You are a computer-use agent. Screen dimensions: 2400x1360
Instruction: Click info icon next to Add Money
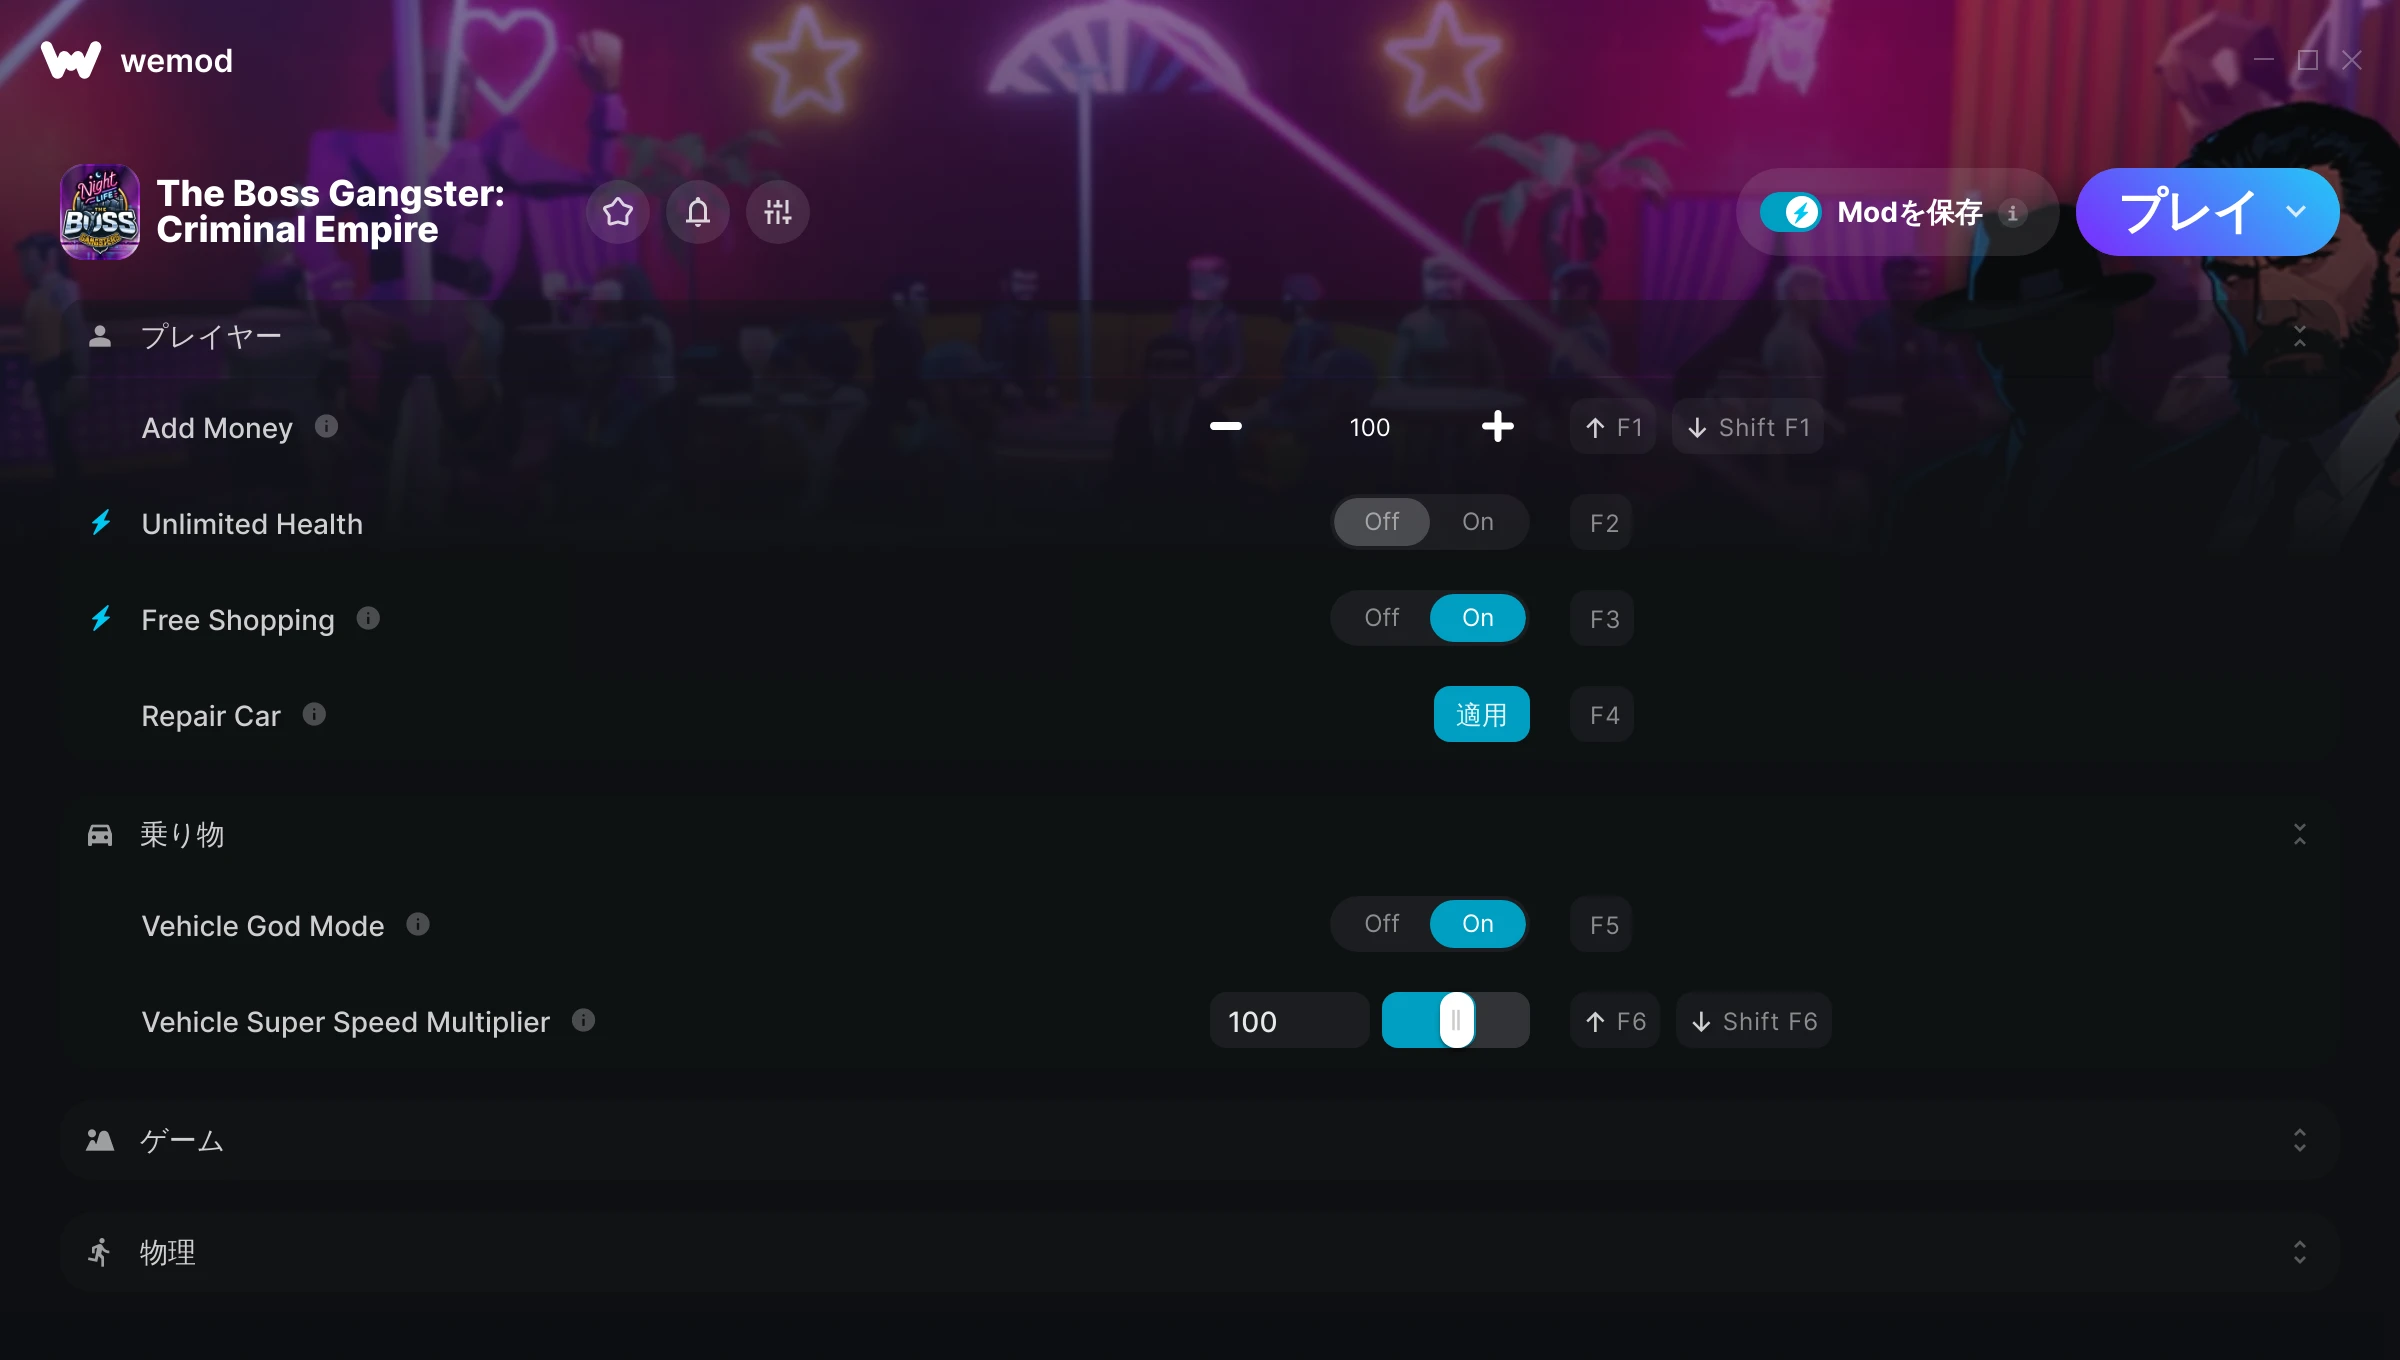click(326, 427)
